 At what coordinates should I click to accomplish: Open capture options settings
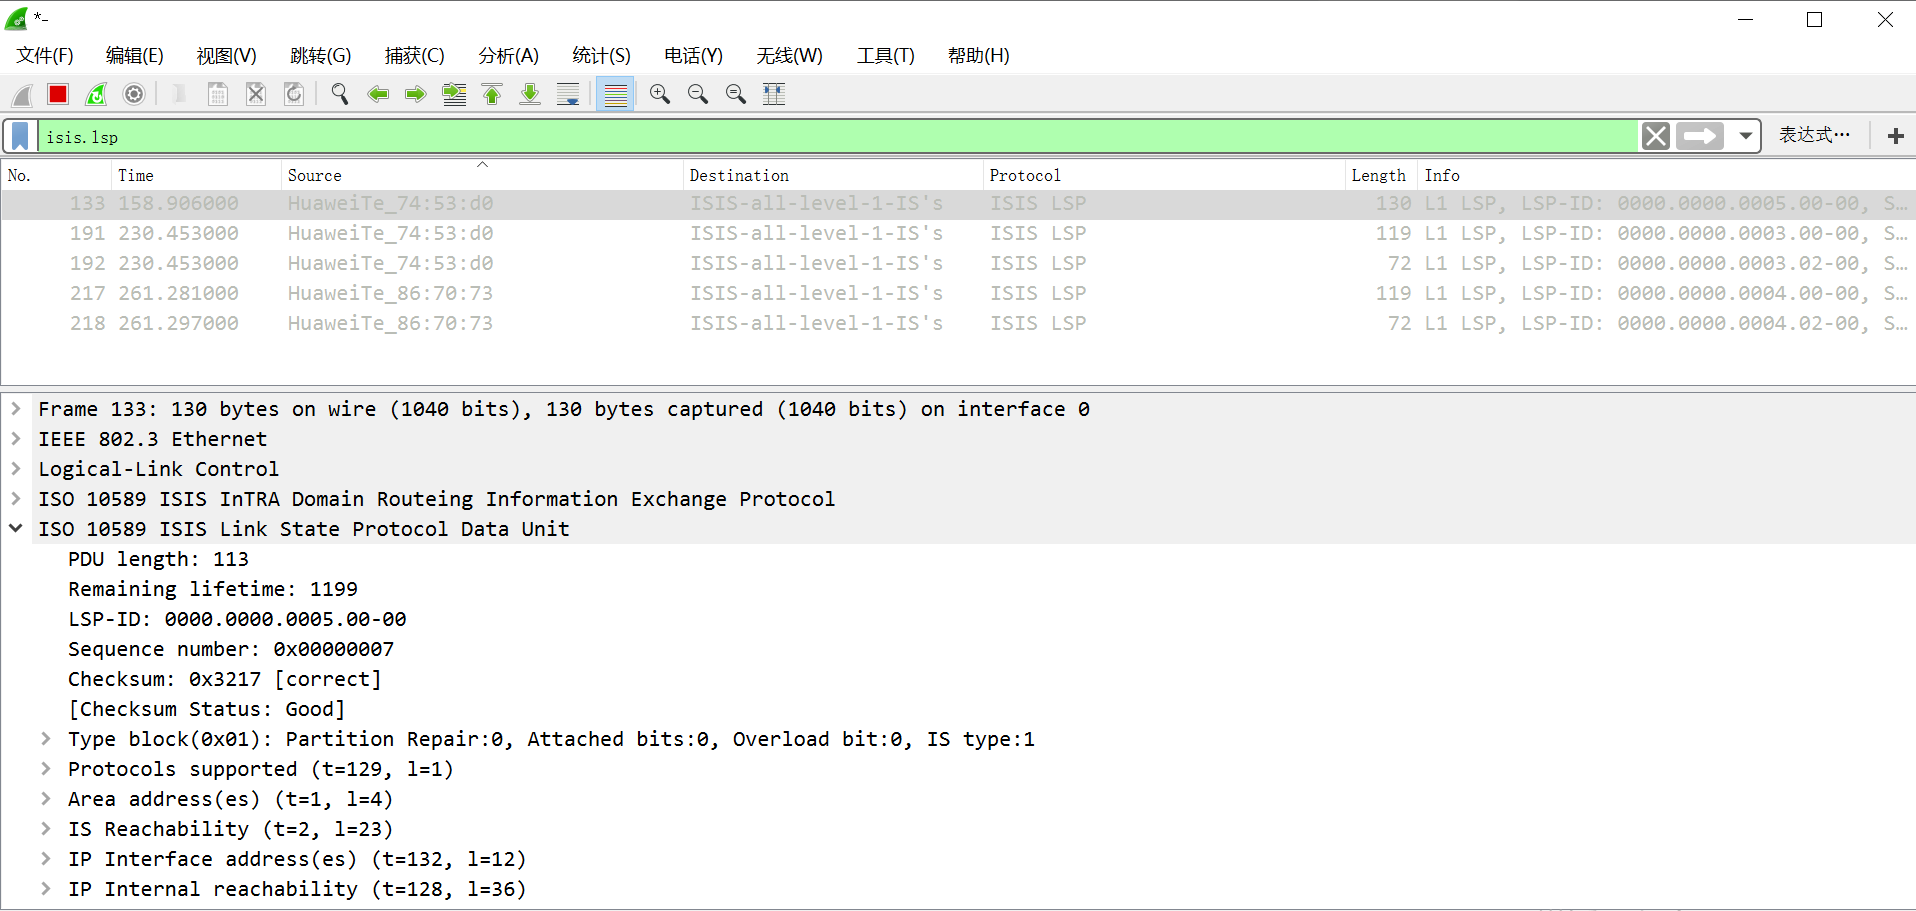pyautogui.click(x=133, y=94)
